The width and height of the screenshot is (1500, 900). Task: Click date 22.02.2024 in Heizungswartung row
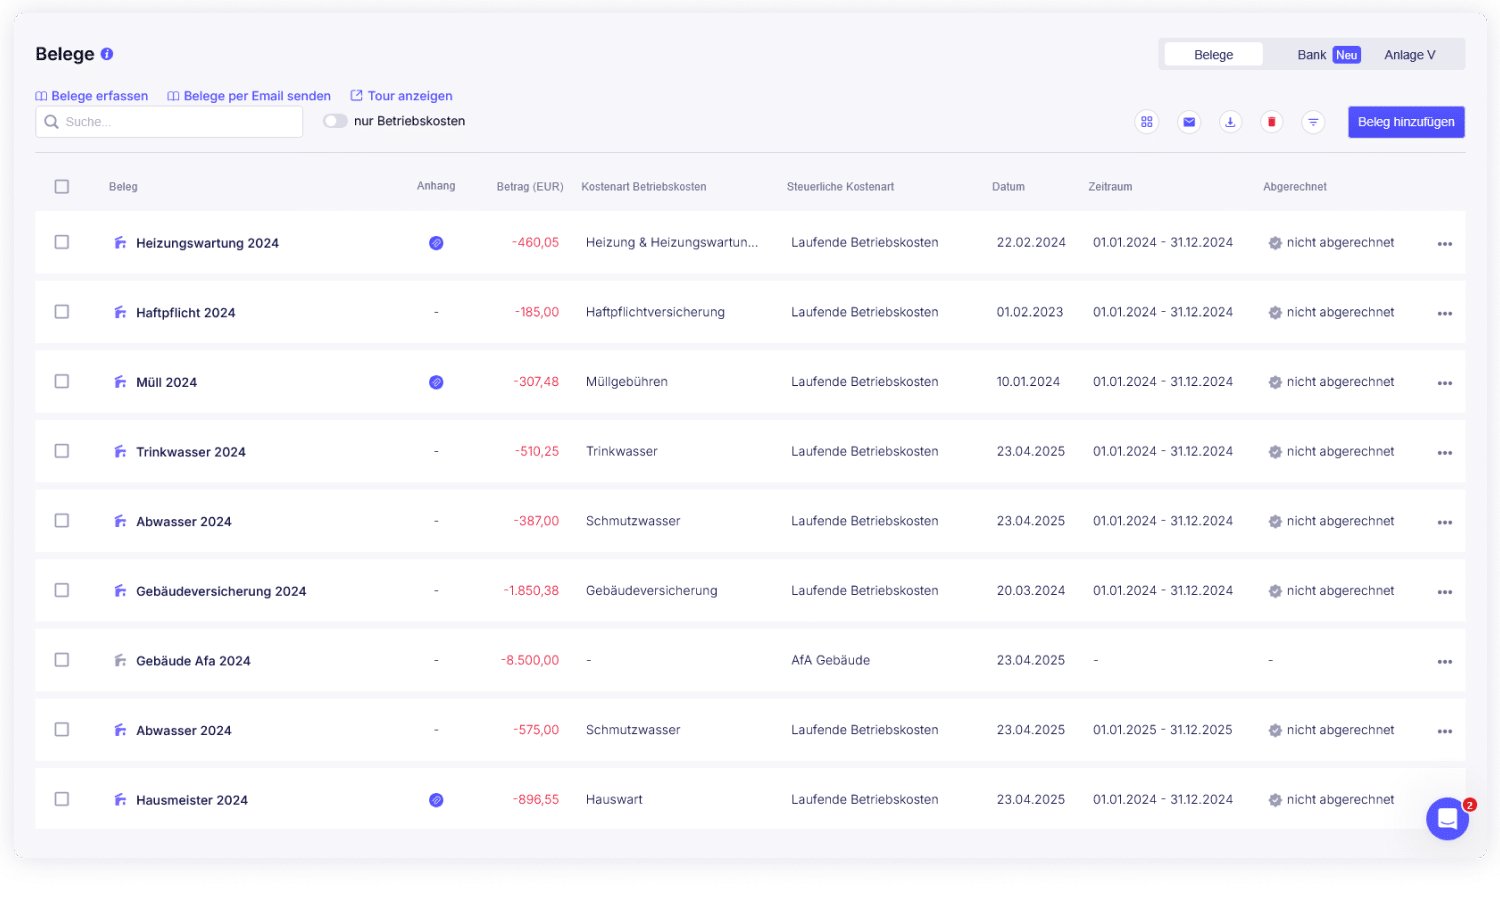(1031, 242)
